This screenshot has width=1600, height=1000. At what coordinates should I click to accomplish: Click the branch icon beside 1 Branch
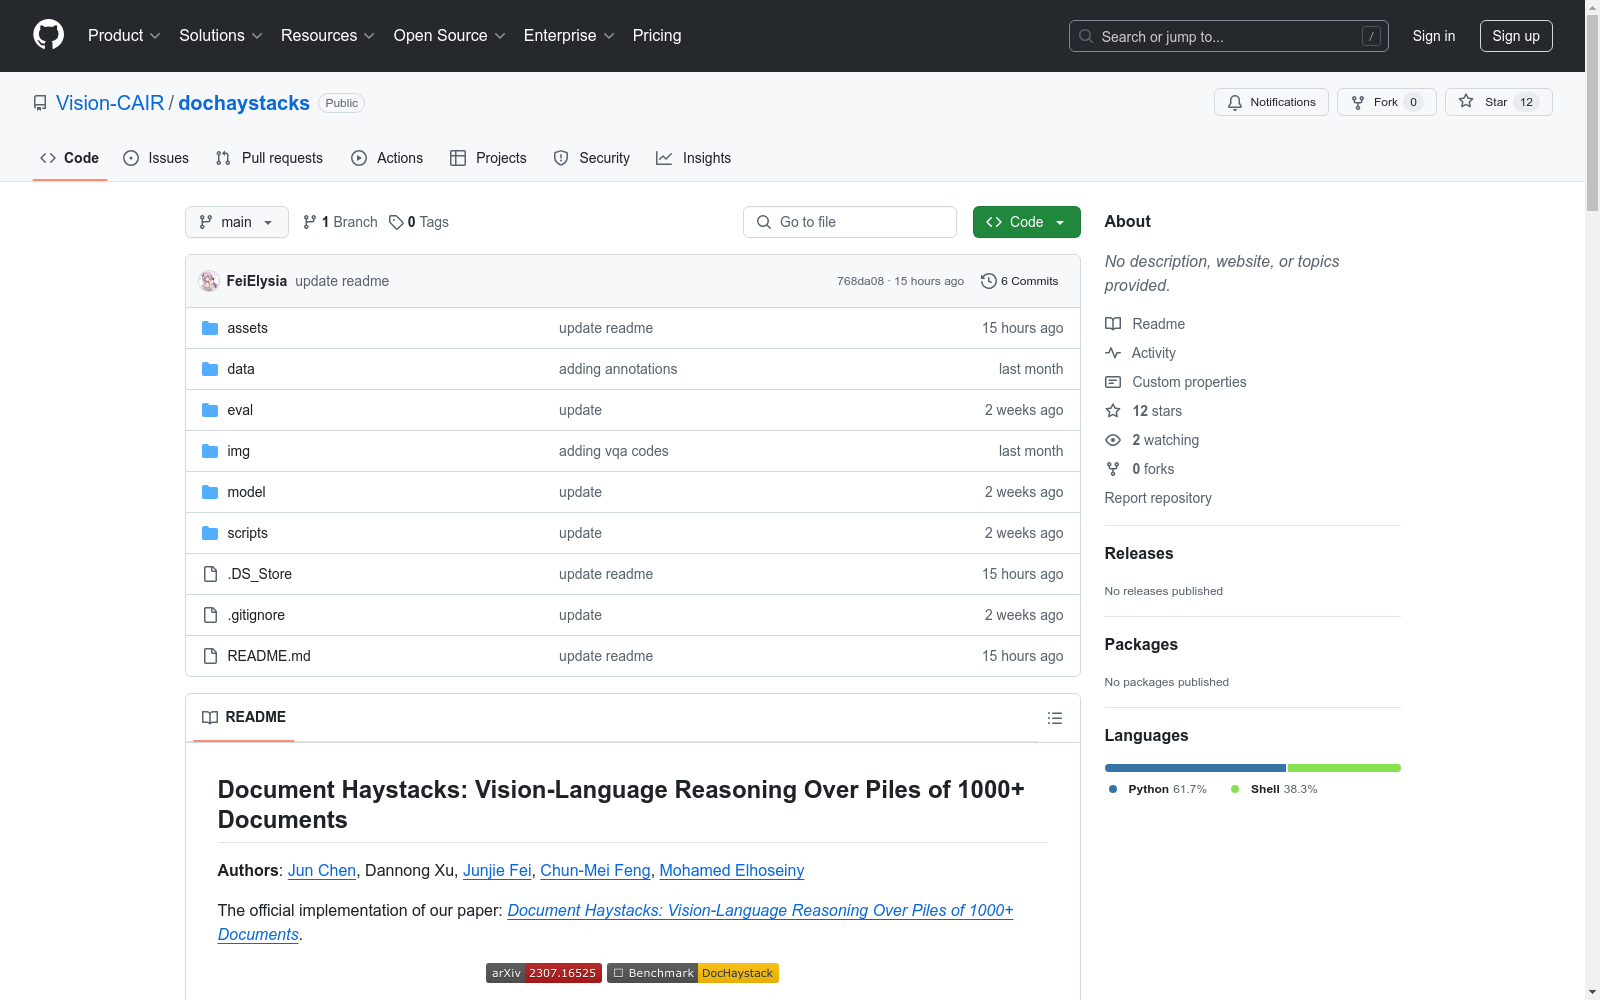(x=310, y=222)
